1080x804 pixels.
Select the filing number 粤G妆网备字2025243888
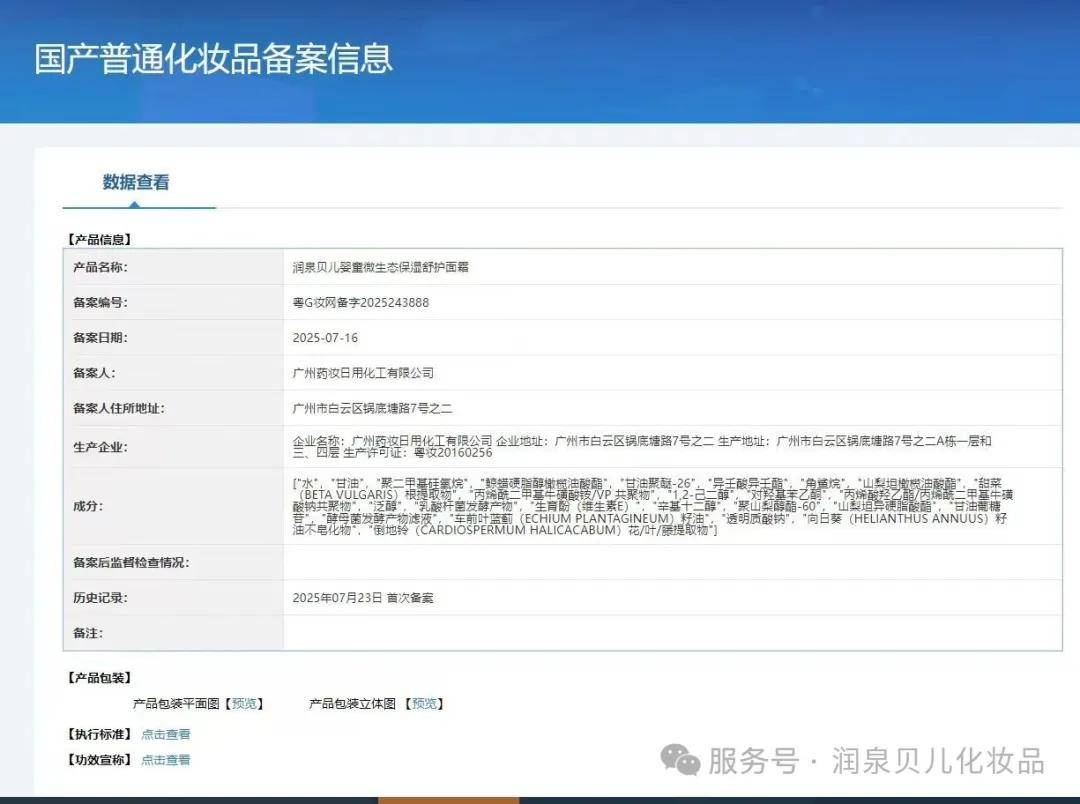(361, 302)
